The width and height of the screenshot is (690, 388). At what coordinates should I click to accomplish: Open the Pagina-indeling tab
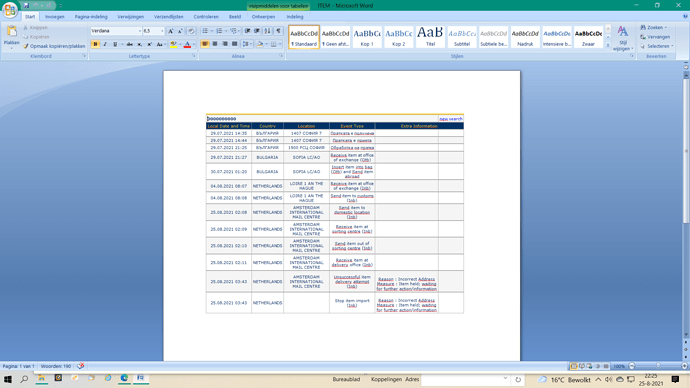point(91,17)
